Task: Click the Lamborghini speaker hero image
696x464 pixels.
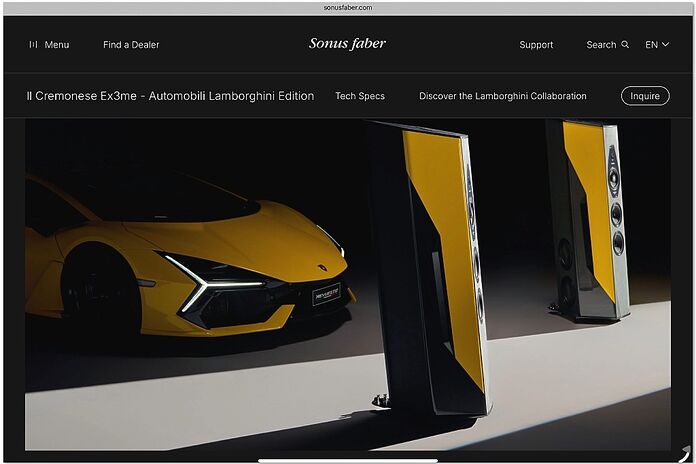Action: 348,285
